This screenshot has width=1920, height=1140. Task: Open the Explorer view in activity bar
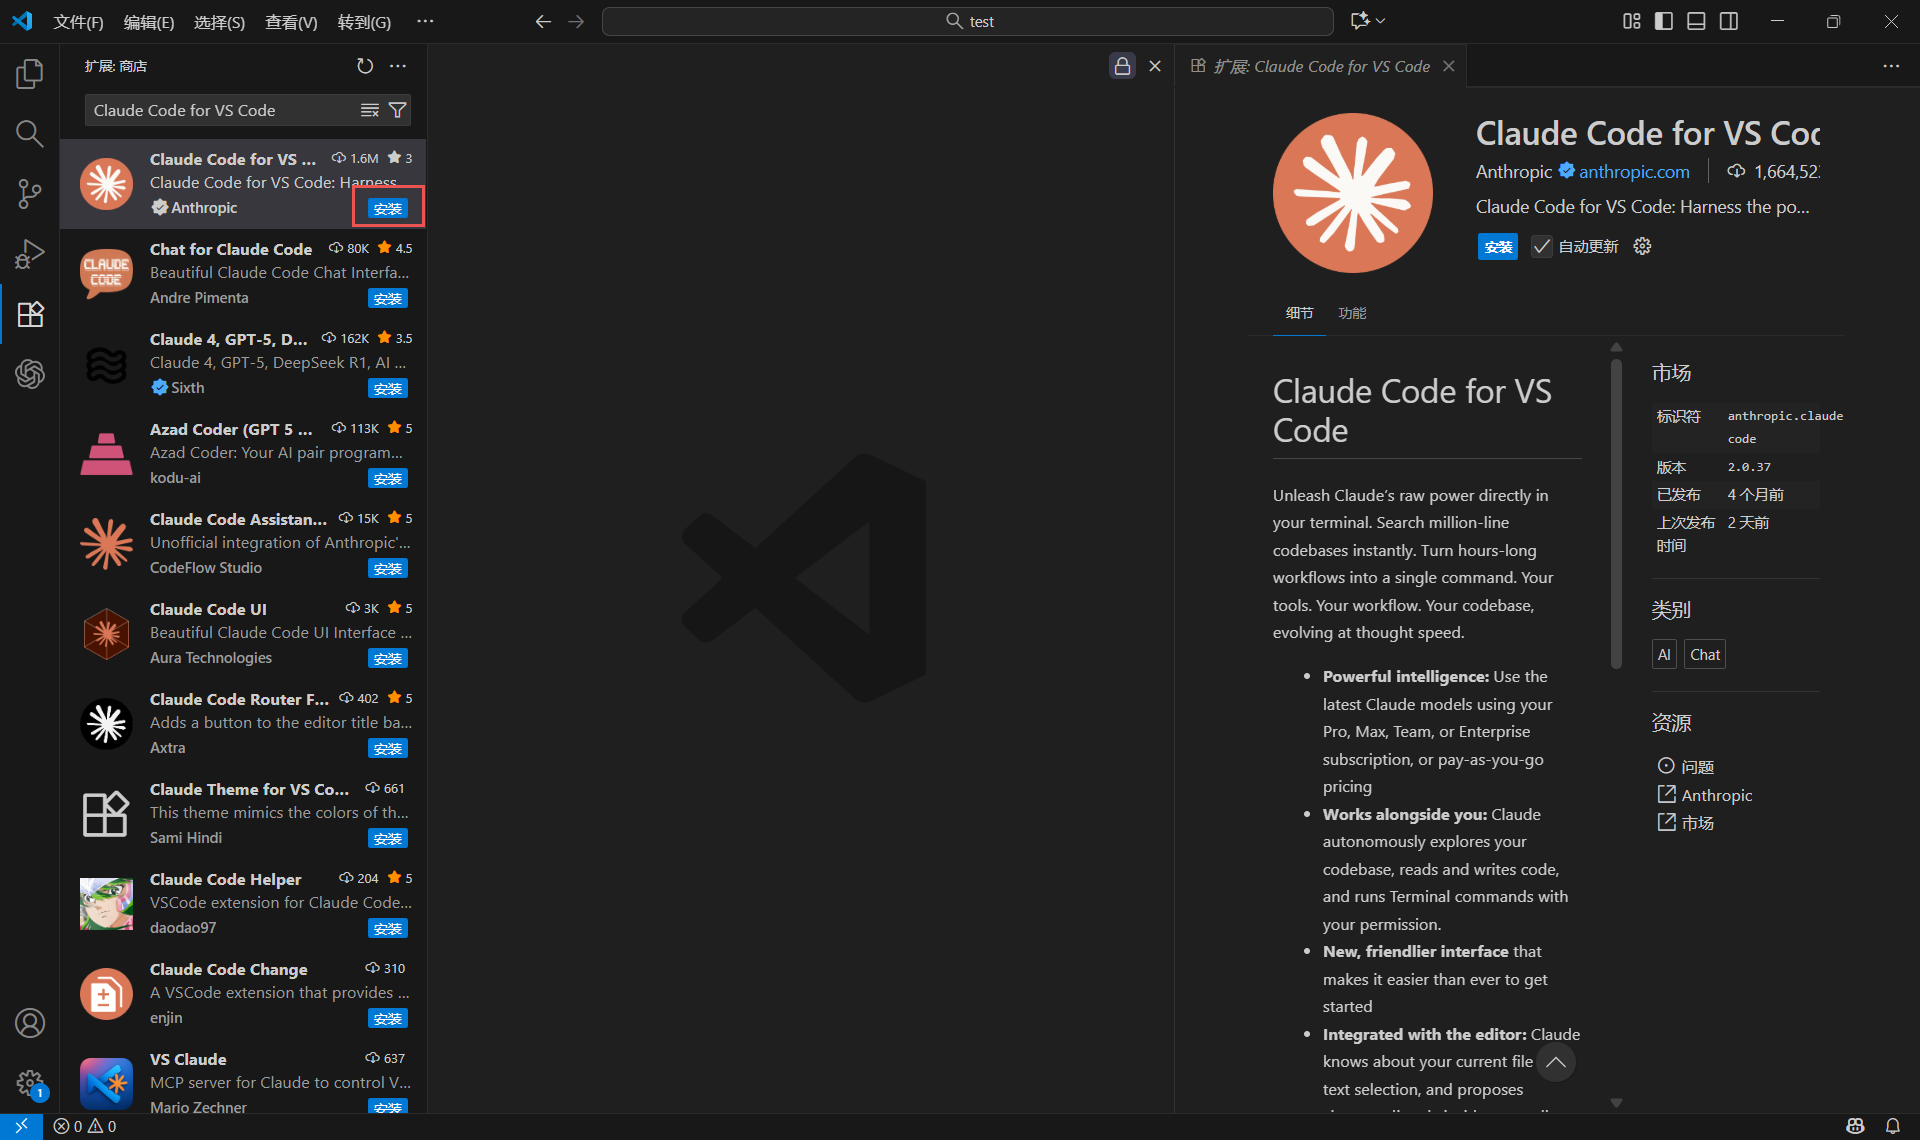(30, 73)
